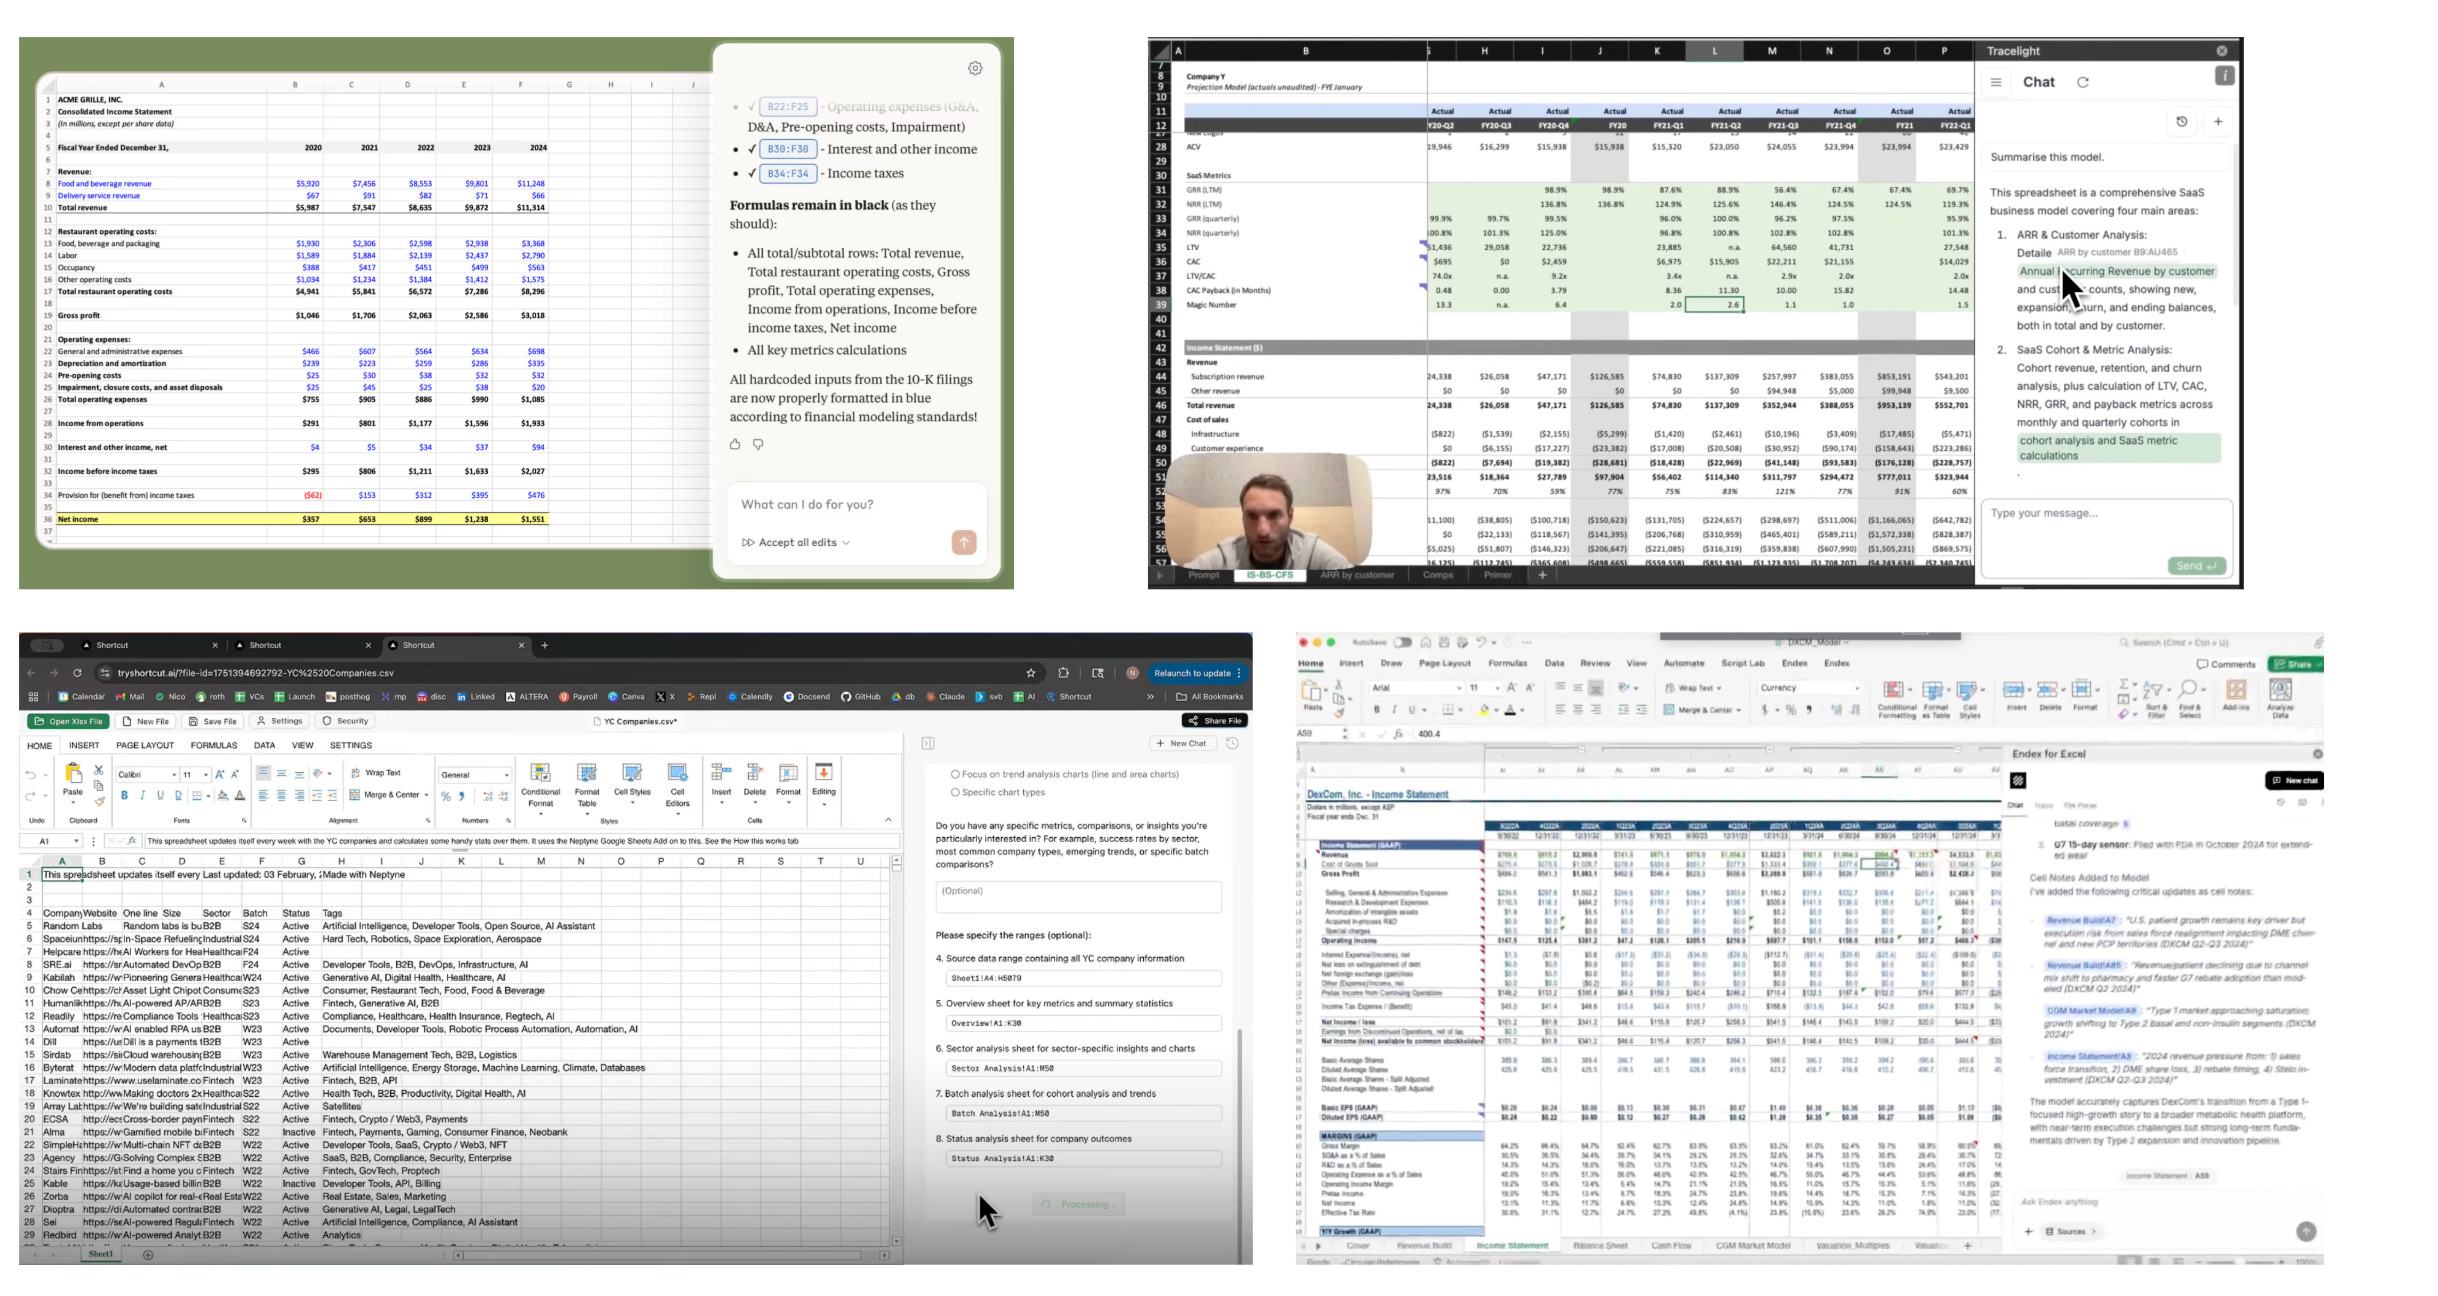Click Format Table icon in Shortcut ribbon
The height and width of the screenshot is (1296, 2438).
pyautogui.click(x=587, y=774)
